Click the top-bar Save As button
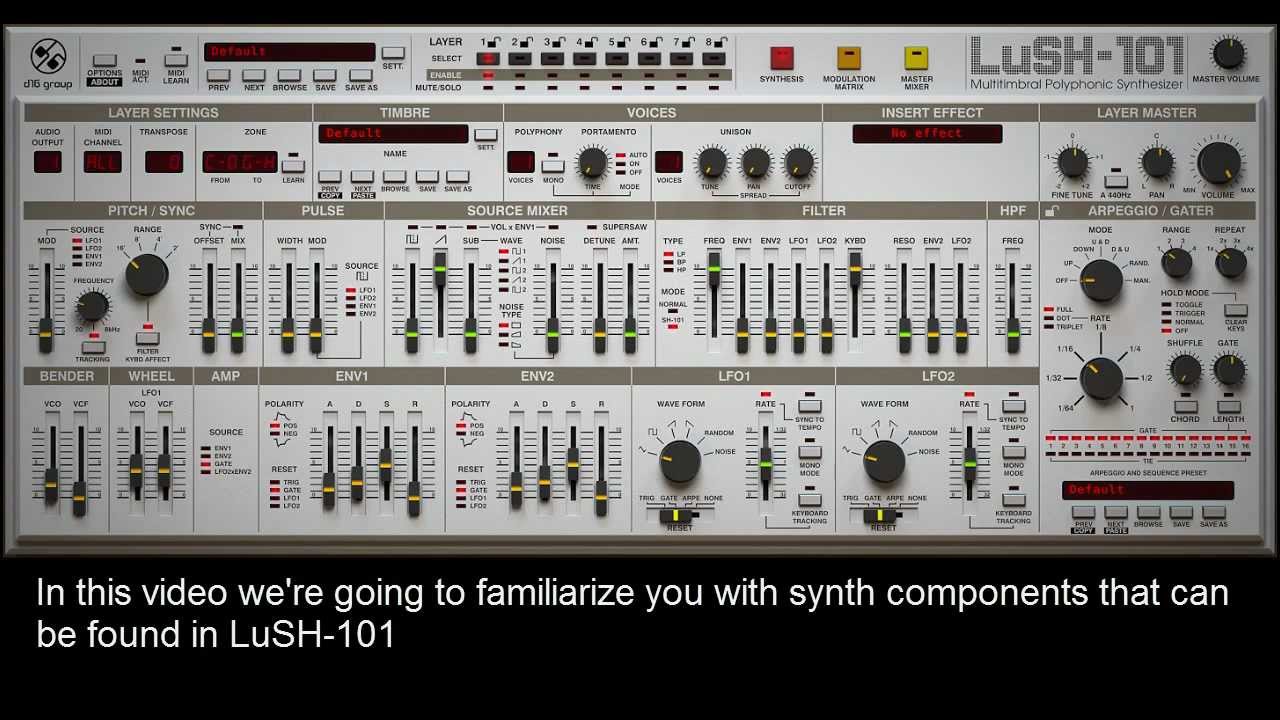Screen dimensions: 1280x720 click(x=361, y=75)
